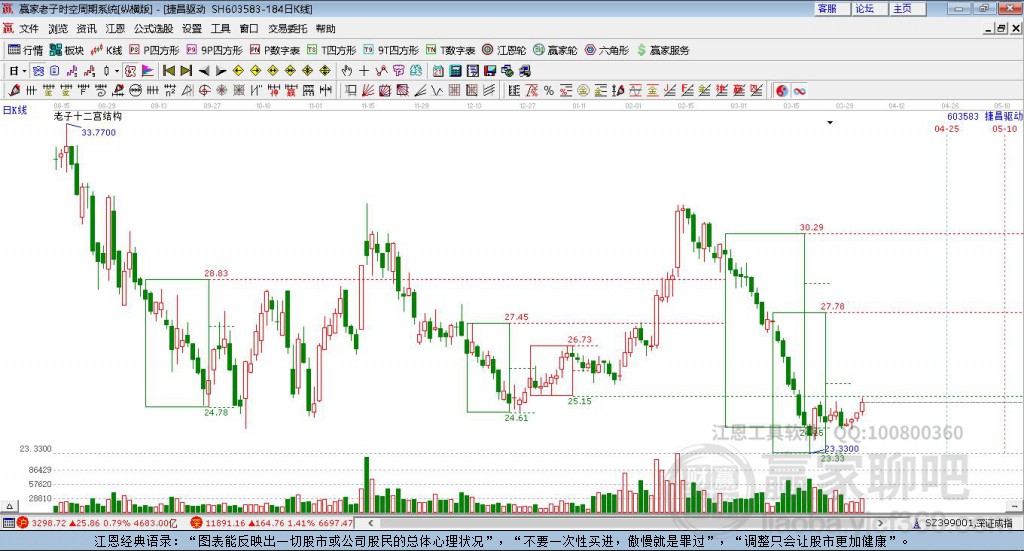Viewport: 1024px width, 551px height.
Task: Click the 老子十二宫结构 label
Action: (x=88, y=116)
